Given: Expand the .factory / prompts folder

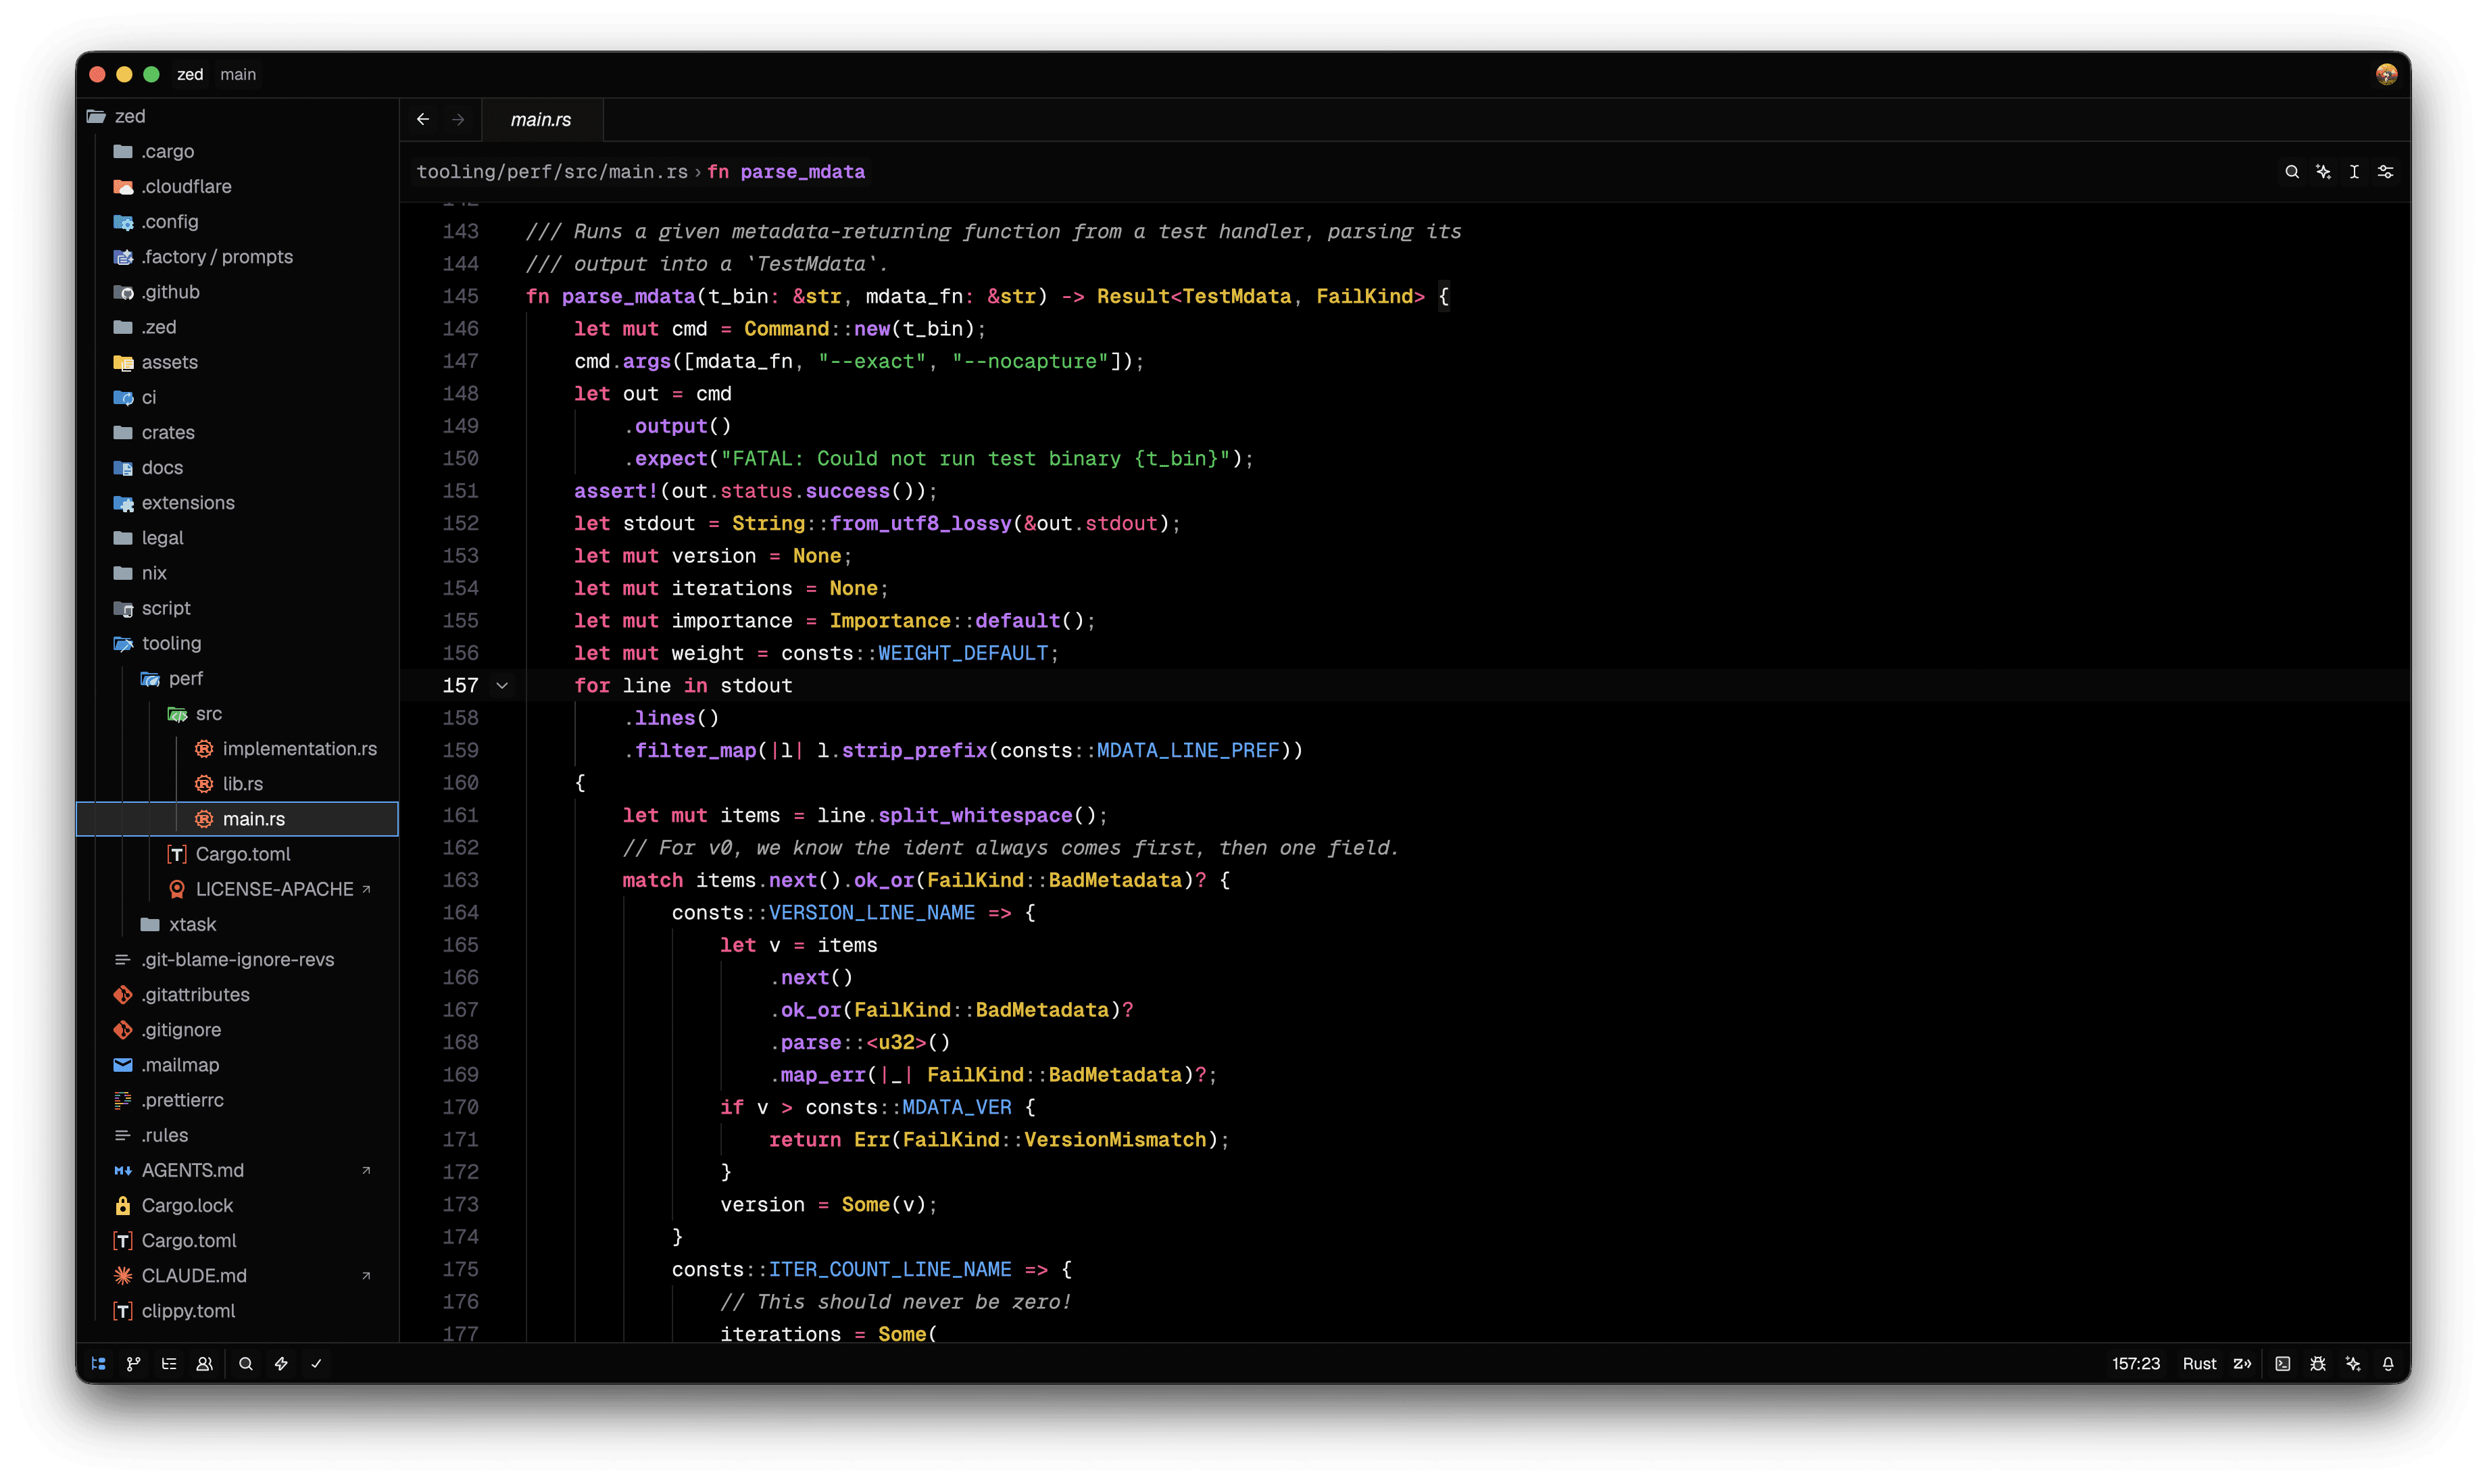Looking at the screenshot, I should 238,256.
